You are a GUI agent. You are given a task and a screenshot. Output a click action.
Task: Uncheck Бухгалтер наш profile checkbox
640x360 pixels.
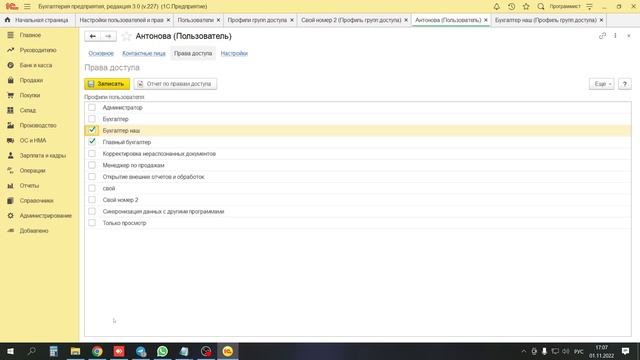92,130
